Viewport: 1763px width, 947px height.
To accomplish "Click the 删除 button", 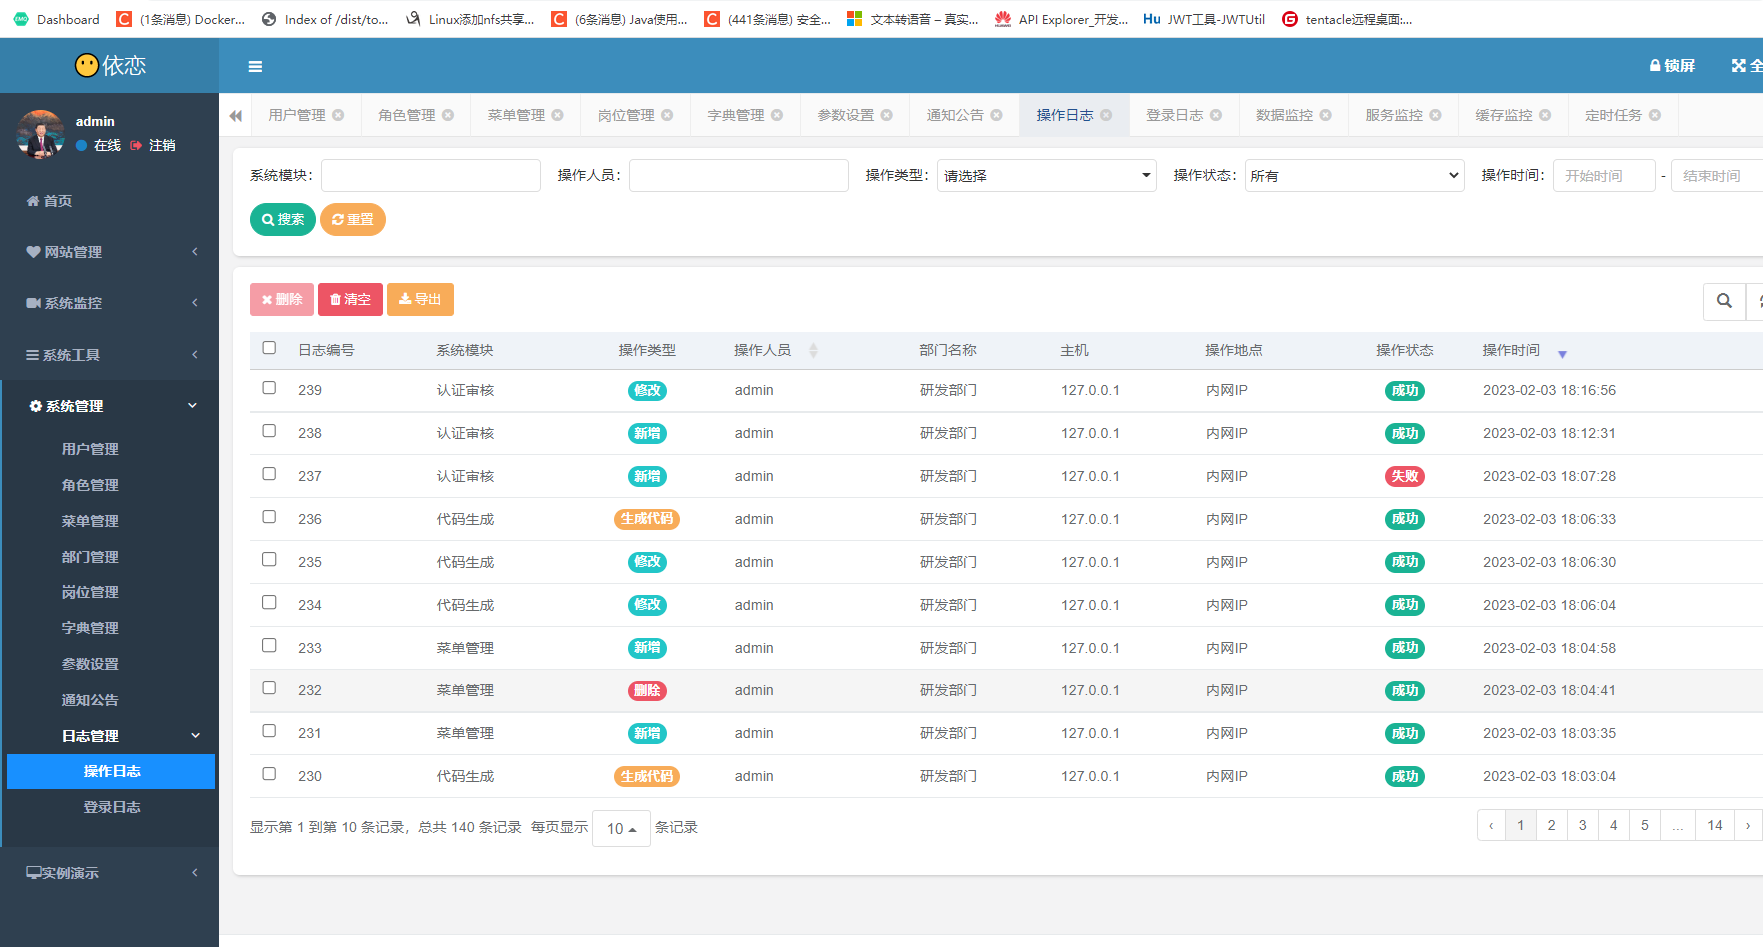I will (x=282, y=300).
